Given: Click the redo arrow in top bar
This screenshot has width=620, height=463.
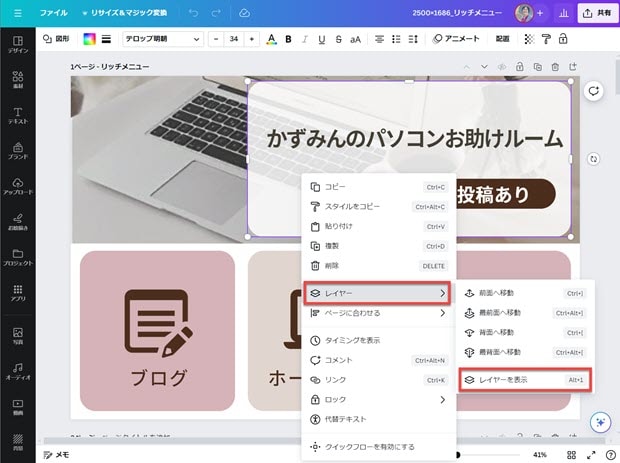Looking at the screenshot, I should coord(218,13).
